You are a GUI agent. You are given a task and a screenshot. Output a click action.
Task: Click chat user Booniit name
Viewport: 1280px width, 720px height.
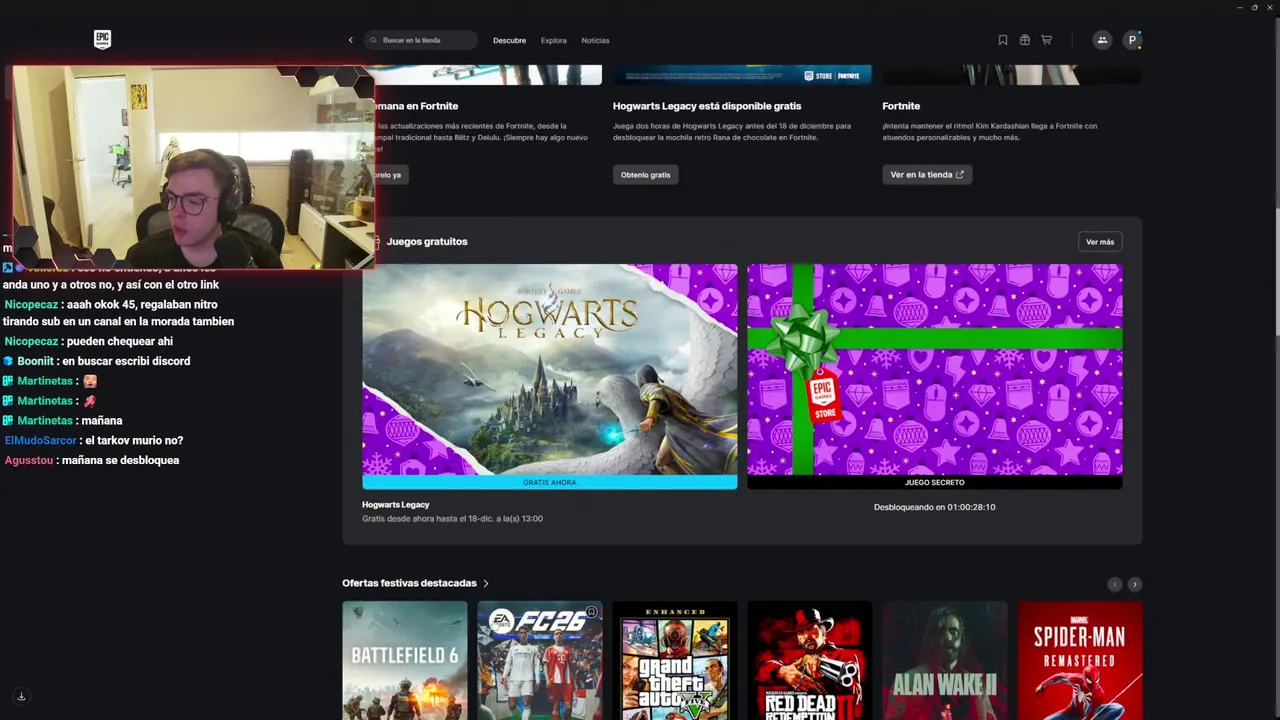[35, 361]
